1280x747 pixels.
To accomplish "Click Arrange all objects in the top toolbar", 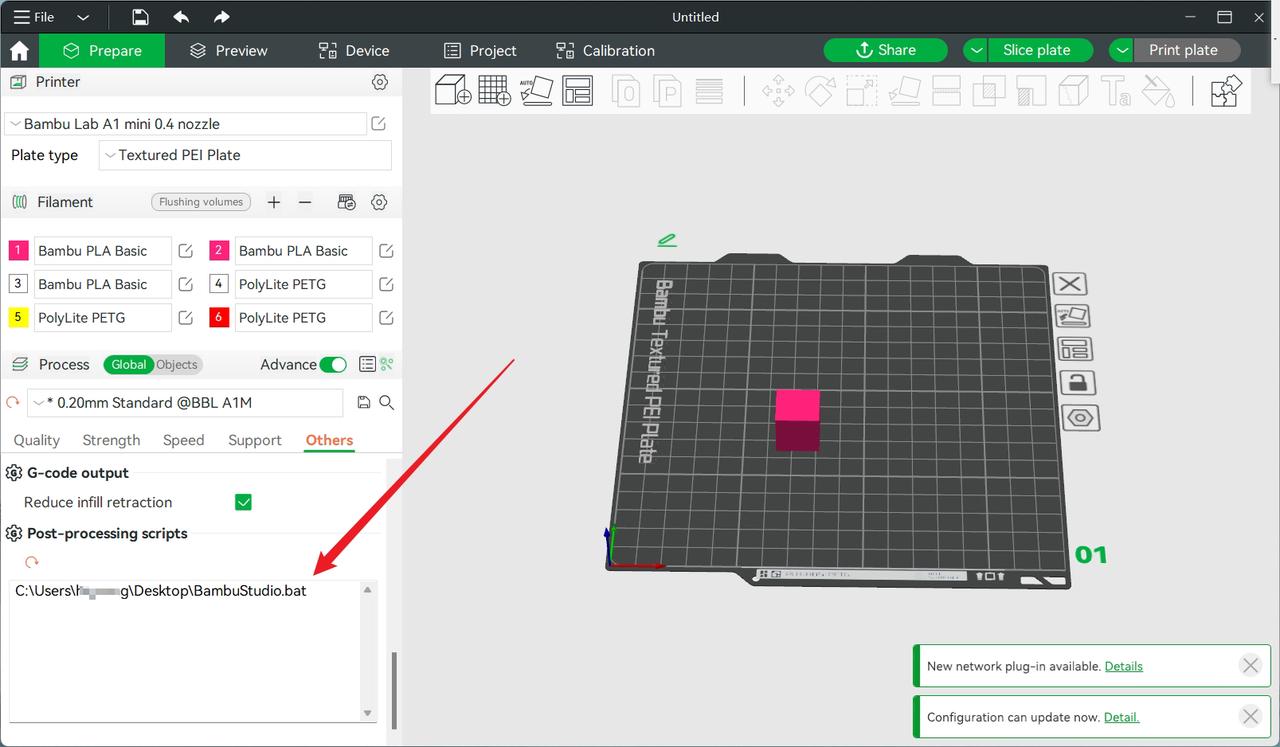I will tap(577, 90).
